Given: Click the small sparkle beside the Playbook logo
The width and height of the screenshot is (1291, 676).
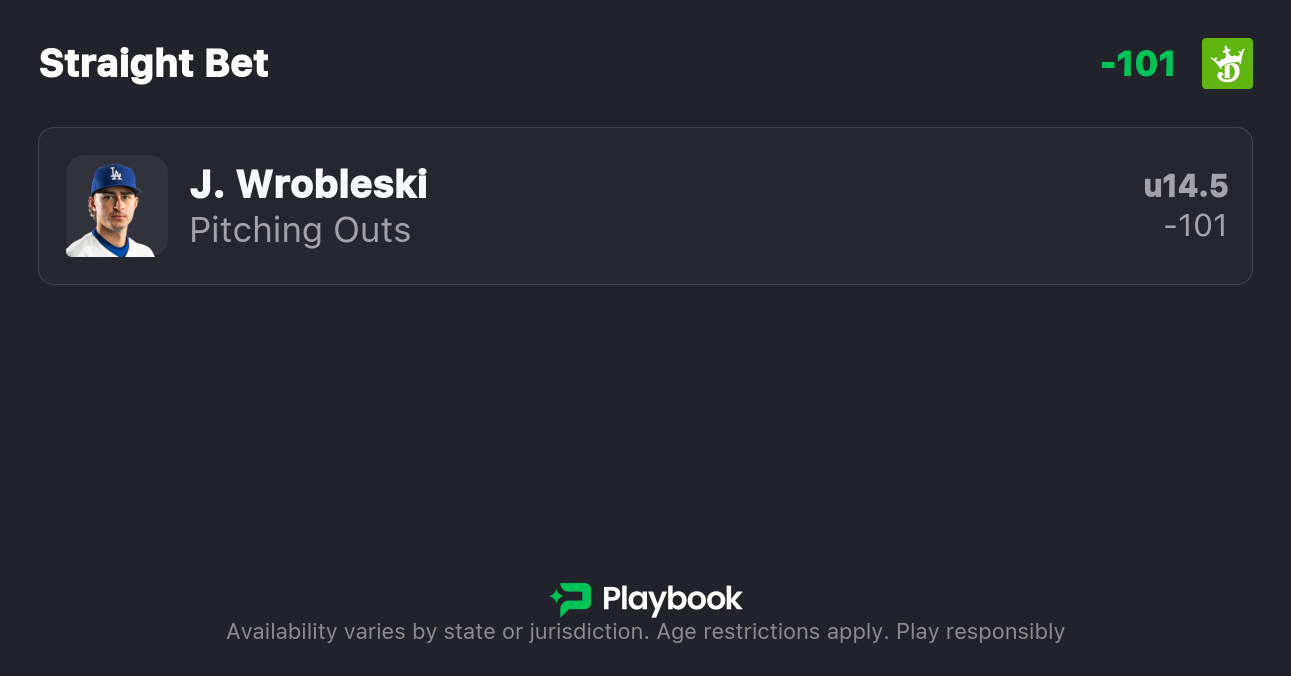Looking at the screenshot, I should (555, 599).
